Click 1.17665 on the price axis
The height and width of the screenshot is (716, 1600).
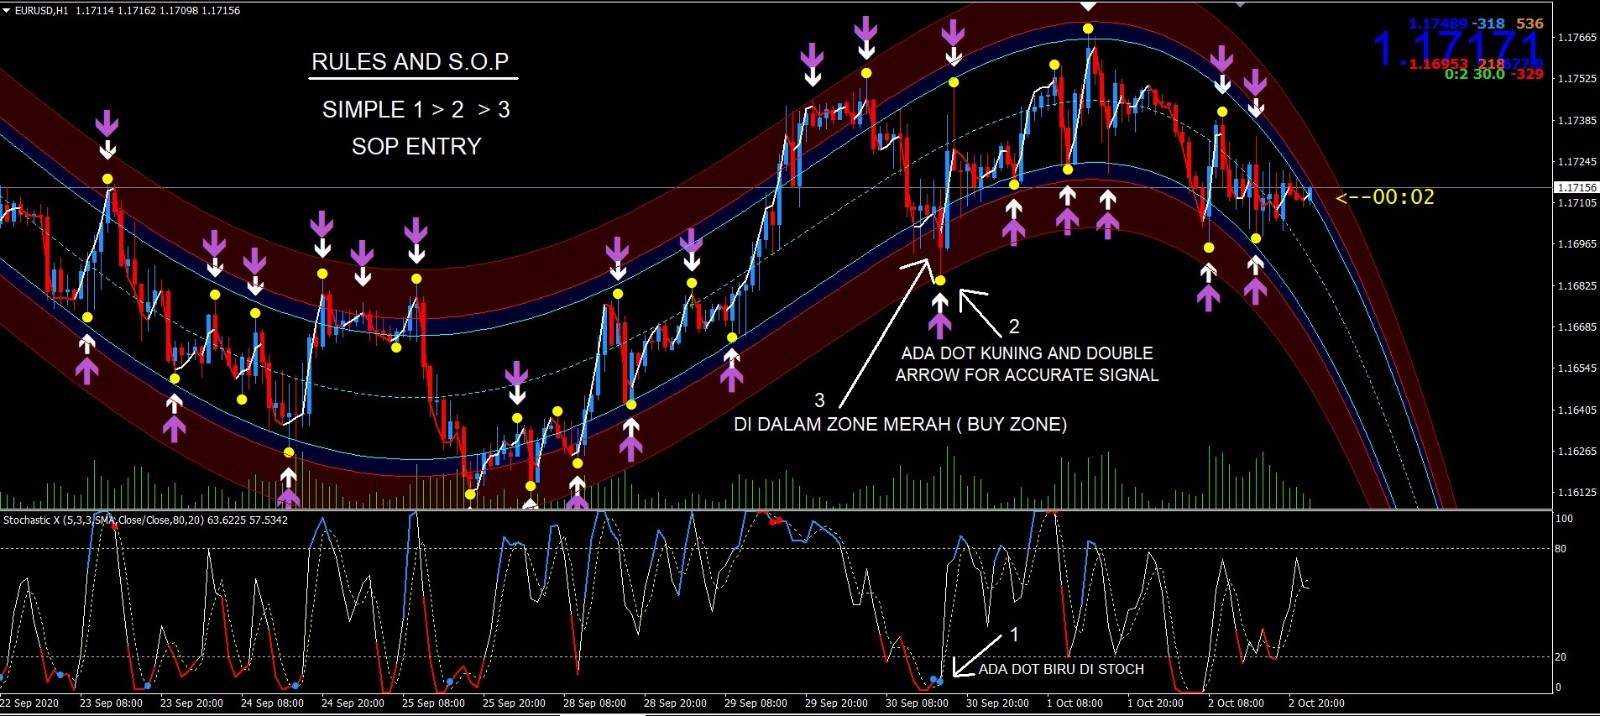pos(1577,38)
